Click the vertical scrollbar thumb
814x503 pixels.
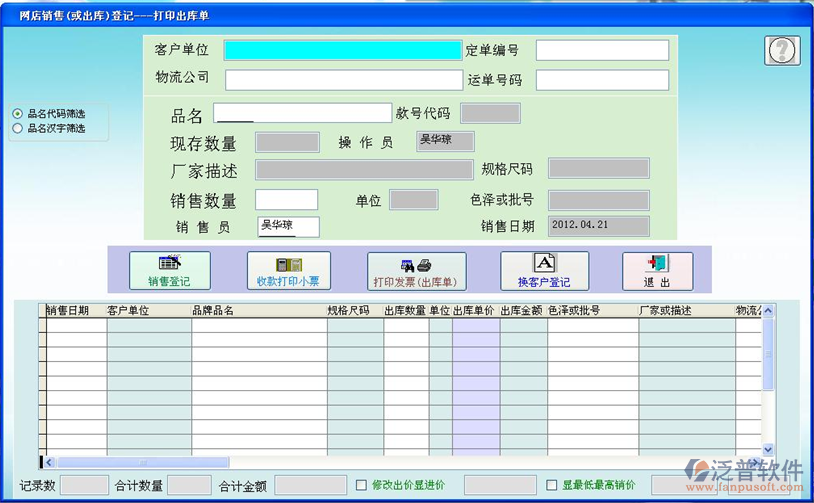point(768,354)
